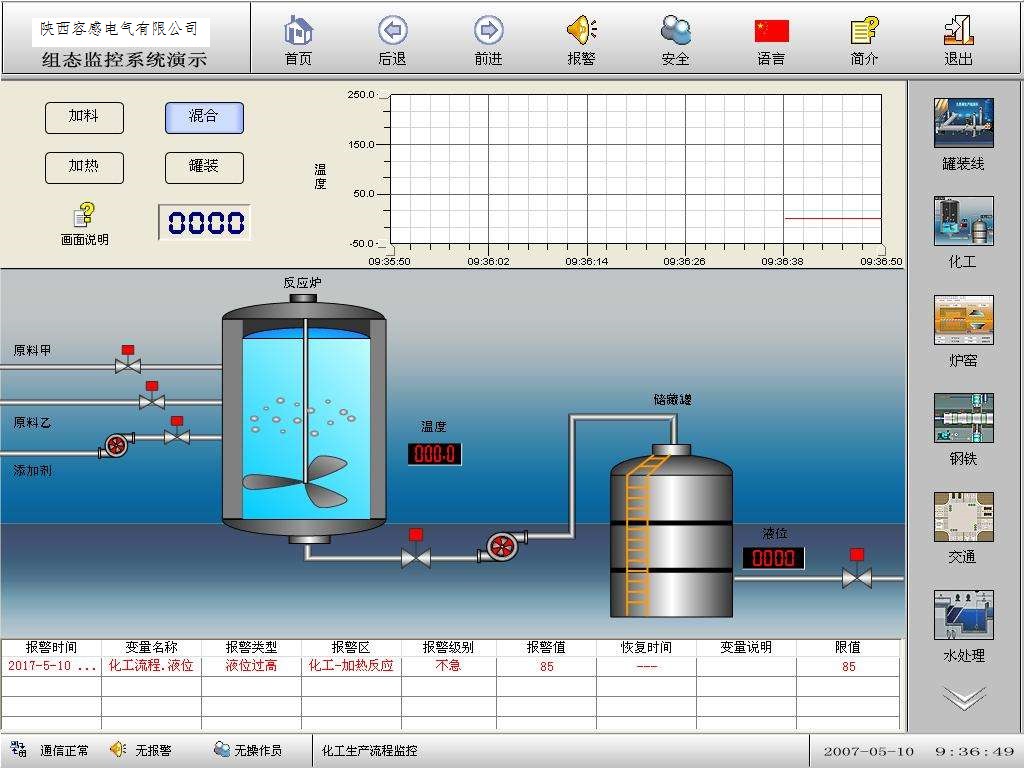Click the 陕西容感电气有限公司 company logo
Image resolution: width=1024 pixels, height=768 pixels.
[x=121, y=30]
